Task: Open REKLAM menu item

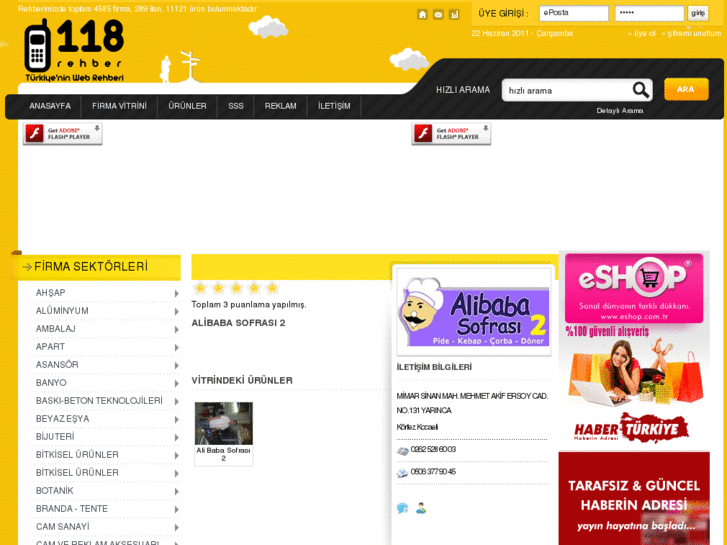Action: [x=281, y=106]
